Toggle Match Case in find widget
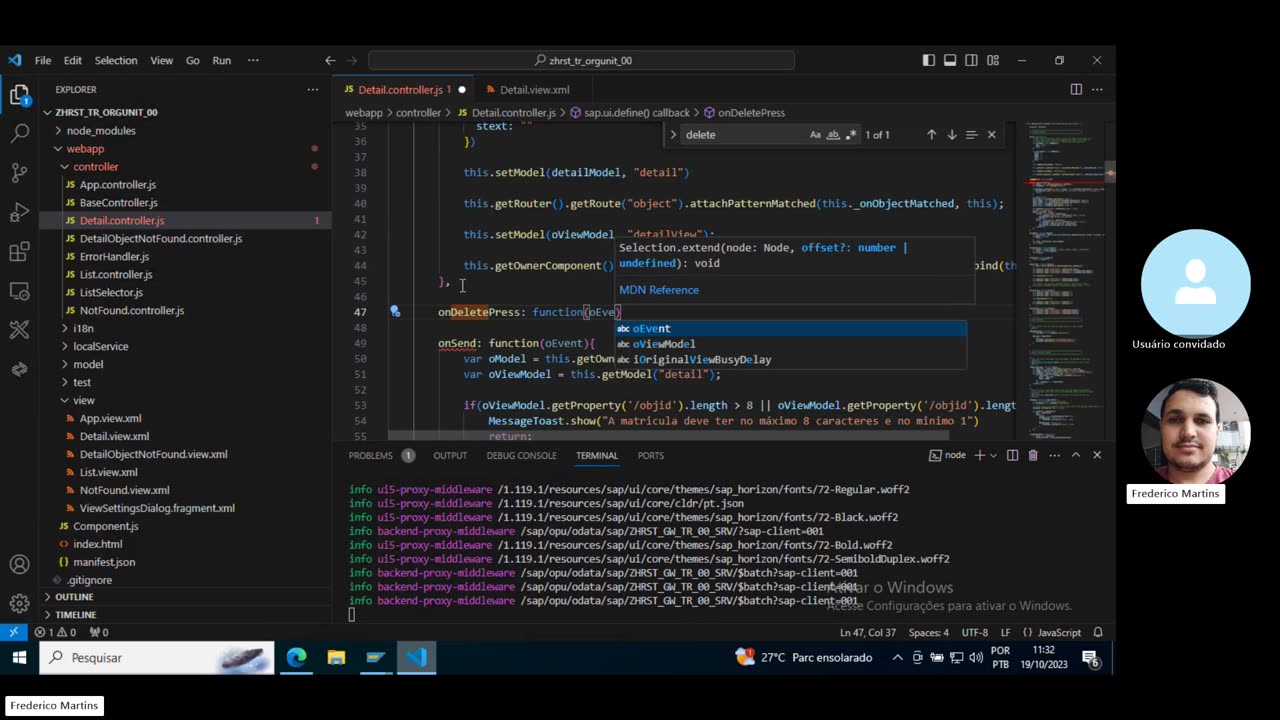Screen dimensions: 1280x720 [x=815, y=135]
